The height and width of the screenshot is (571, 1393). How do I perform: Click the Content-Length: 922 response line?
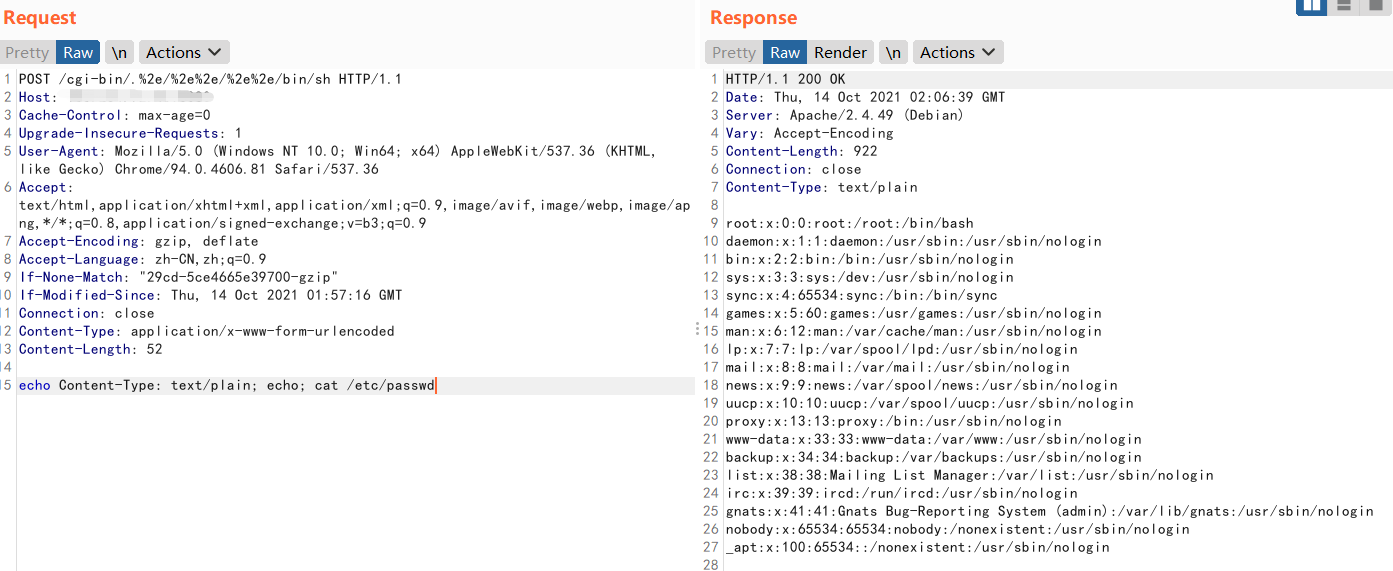pyautogui.click(x=802, y=151)
